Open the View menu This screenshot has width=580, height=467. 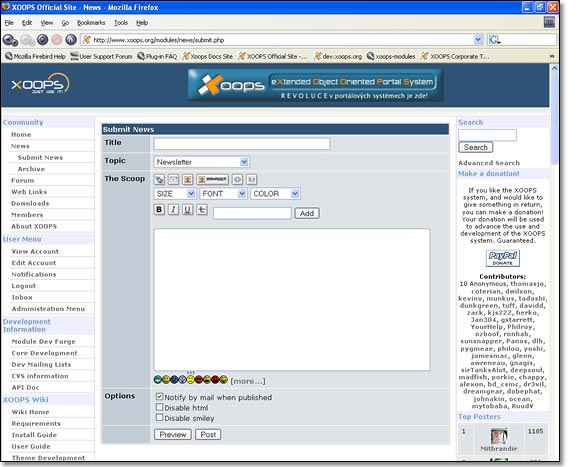point(47,23)
